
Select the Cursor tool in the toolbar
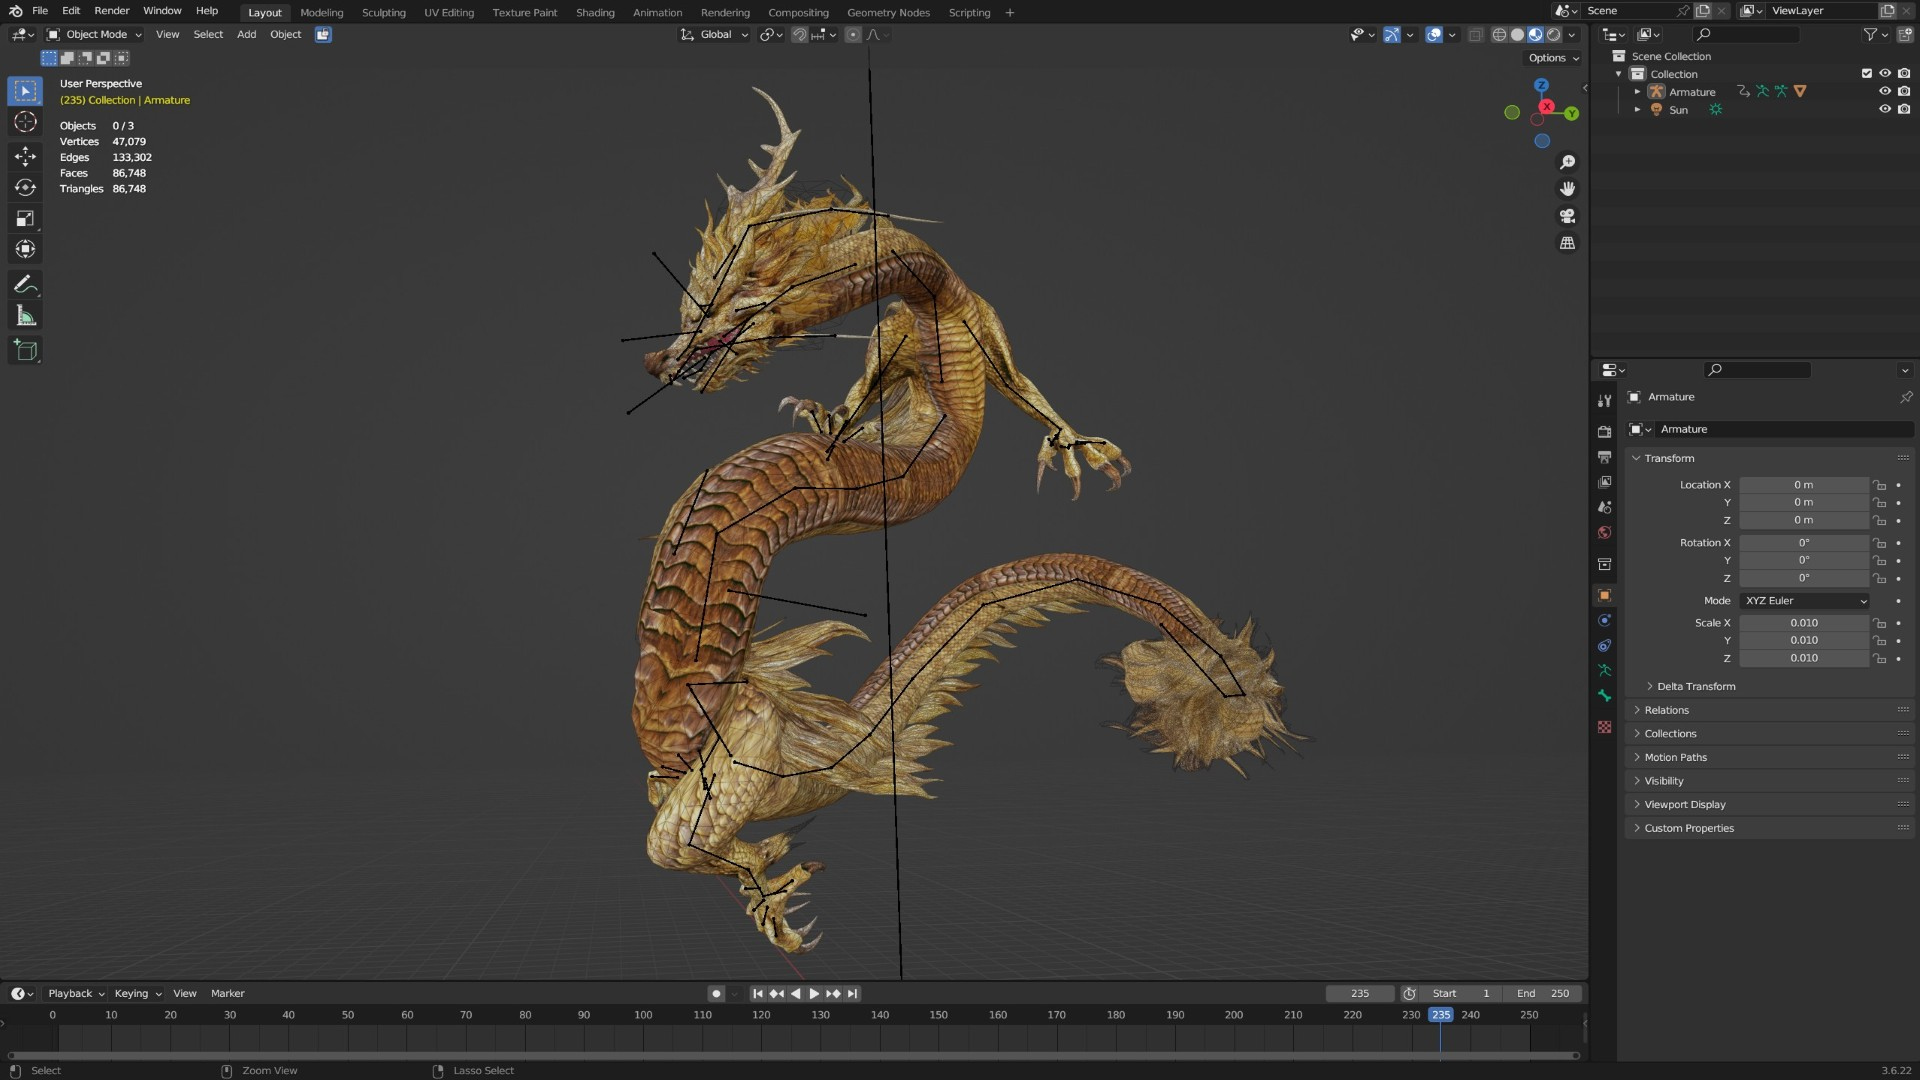(x=25, y=122)
